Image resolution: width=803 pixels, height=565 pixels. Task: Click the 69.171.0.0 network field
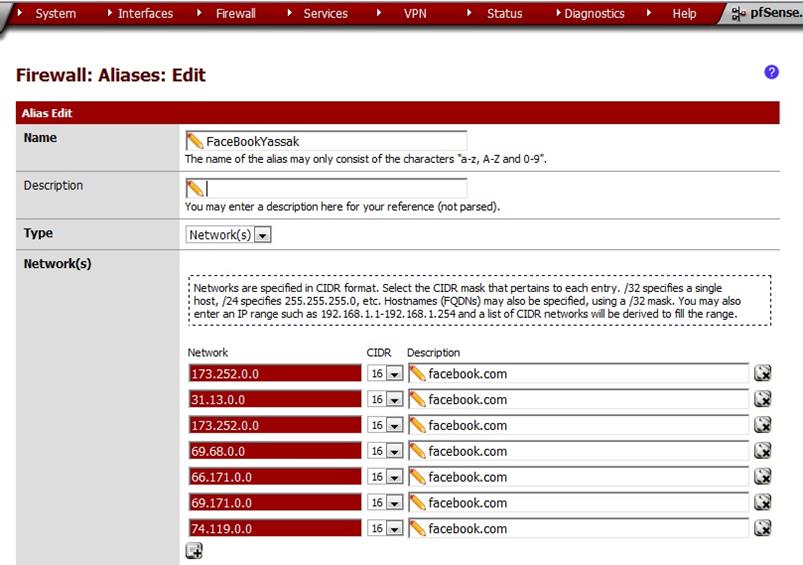click(275, 503)
